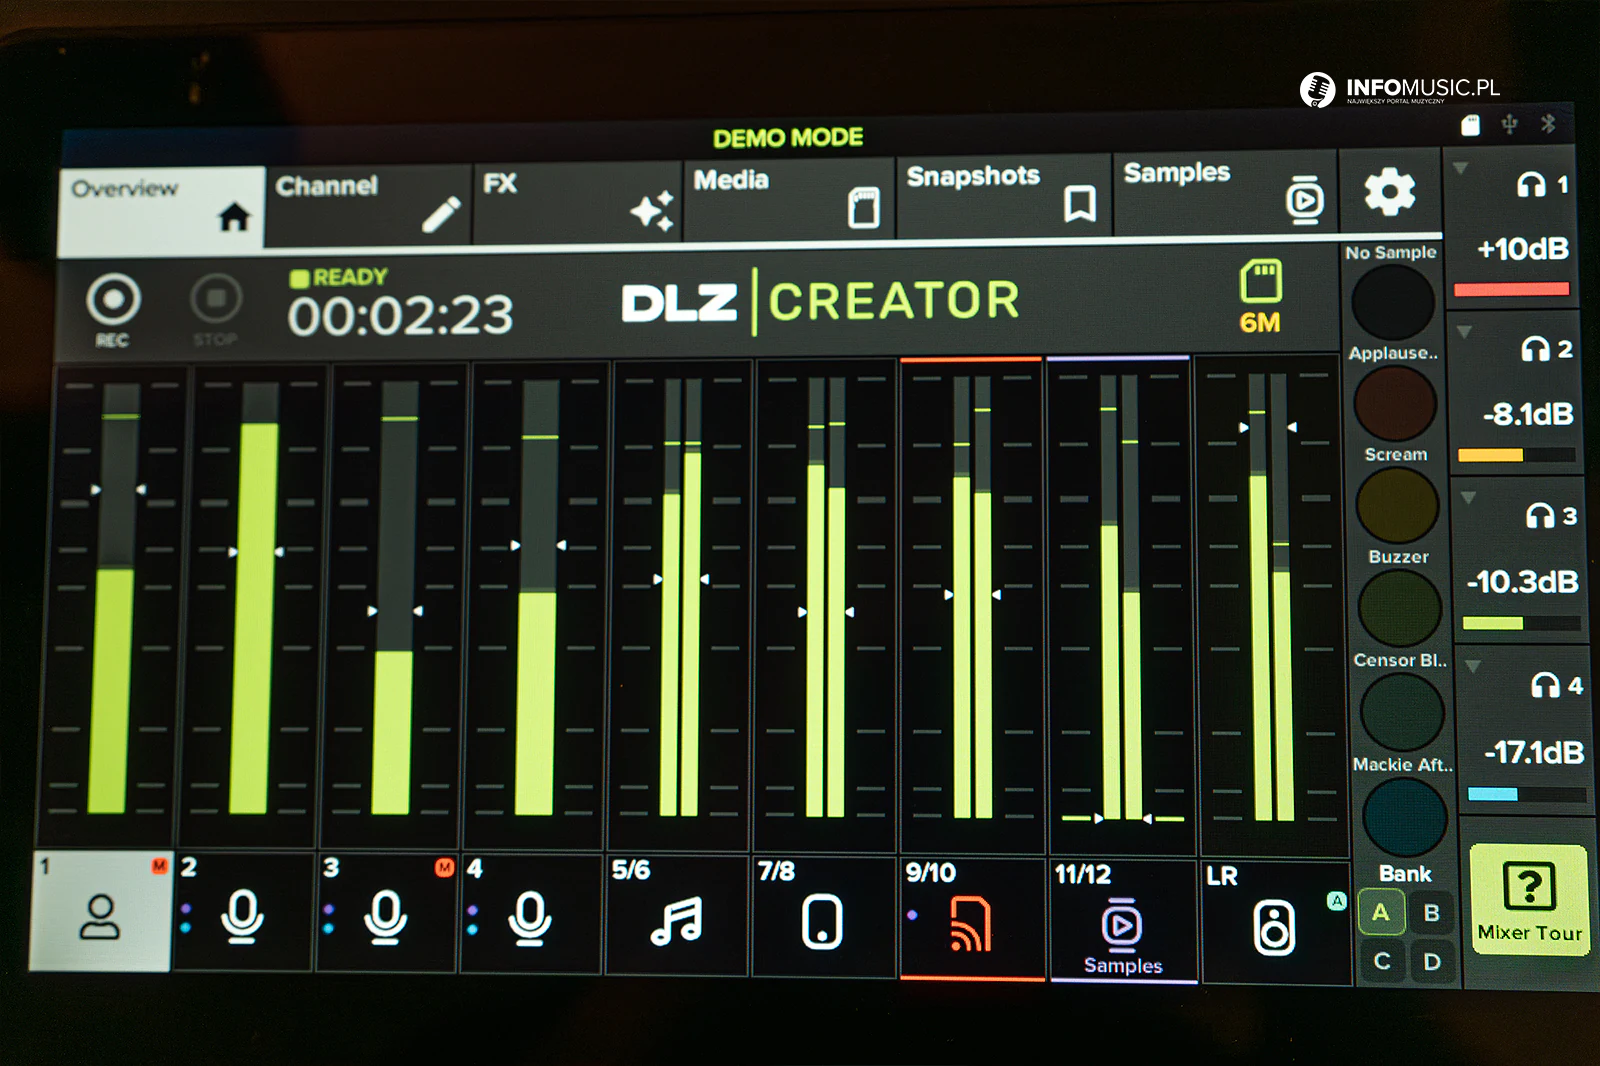This screenshot has height=1066, width=1600.
Task: Tap the +10dB headphone 1 value
Action: click(x=1523, y=249)
